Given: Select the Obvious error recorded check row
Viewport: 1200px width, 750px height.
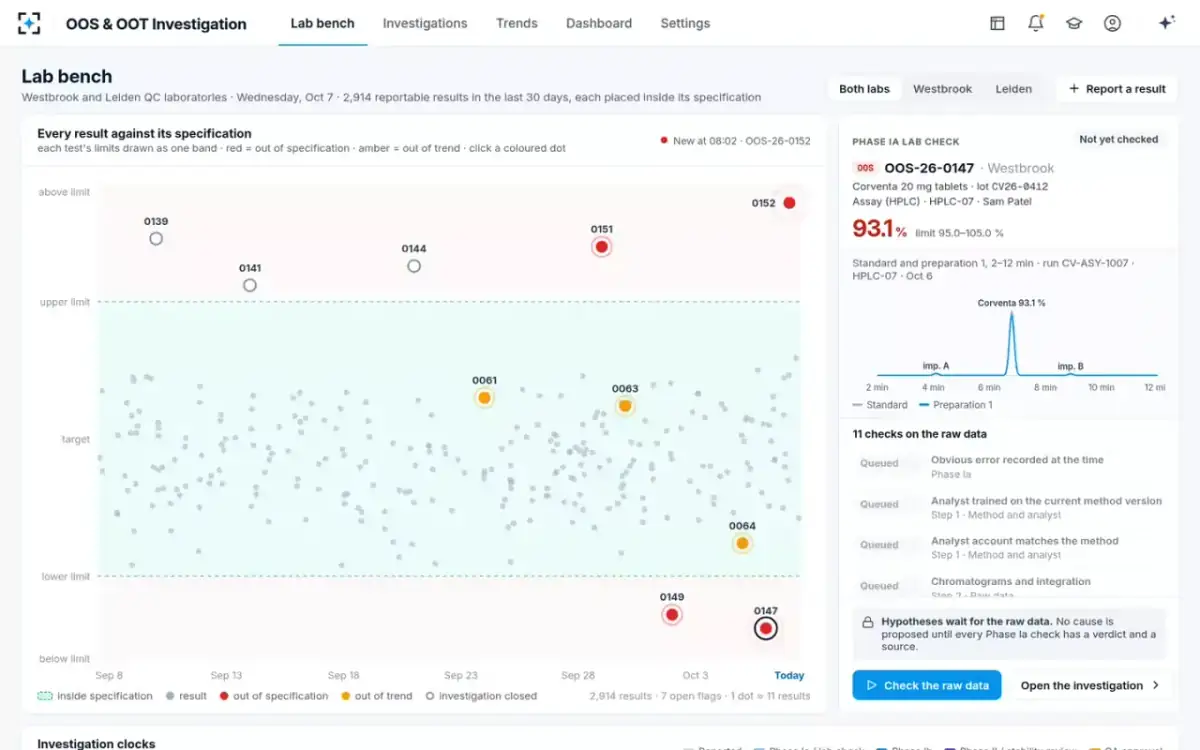Looking at the screenshot, I should tap(1009, 467).
